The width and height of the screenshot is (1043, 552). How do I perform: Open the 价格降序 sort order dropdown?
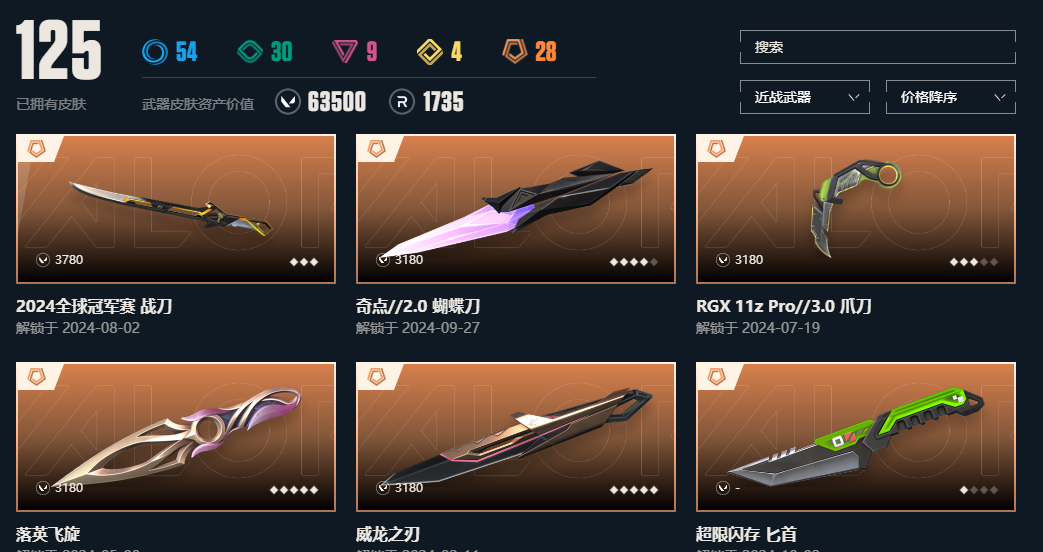coord(951,97)
